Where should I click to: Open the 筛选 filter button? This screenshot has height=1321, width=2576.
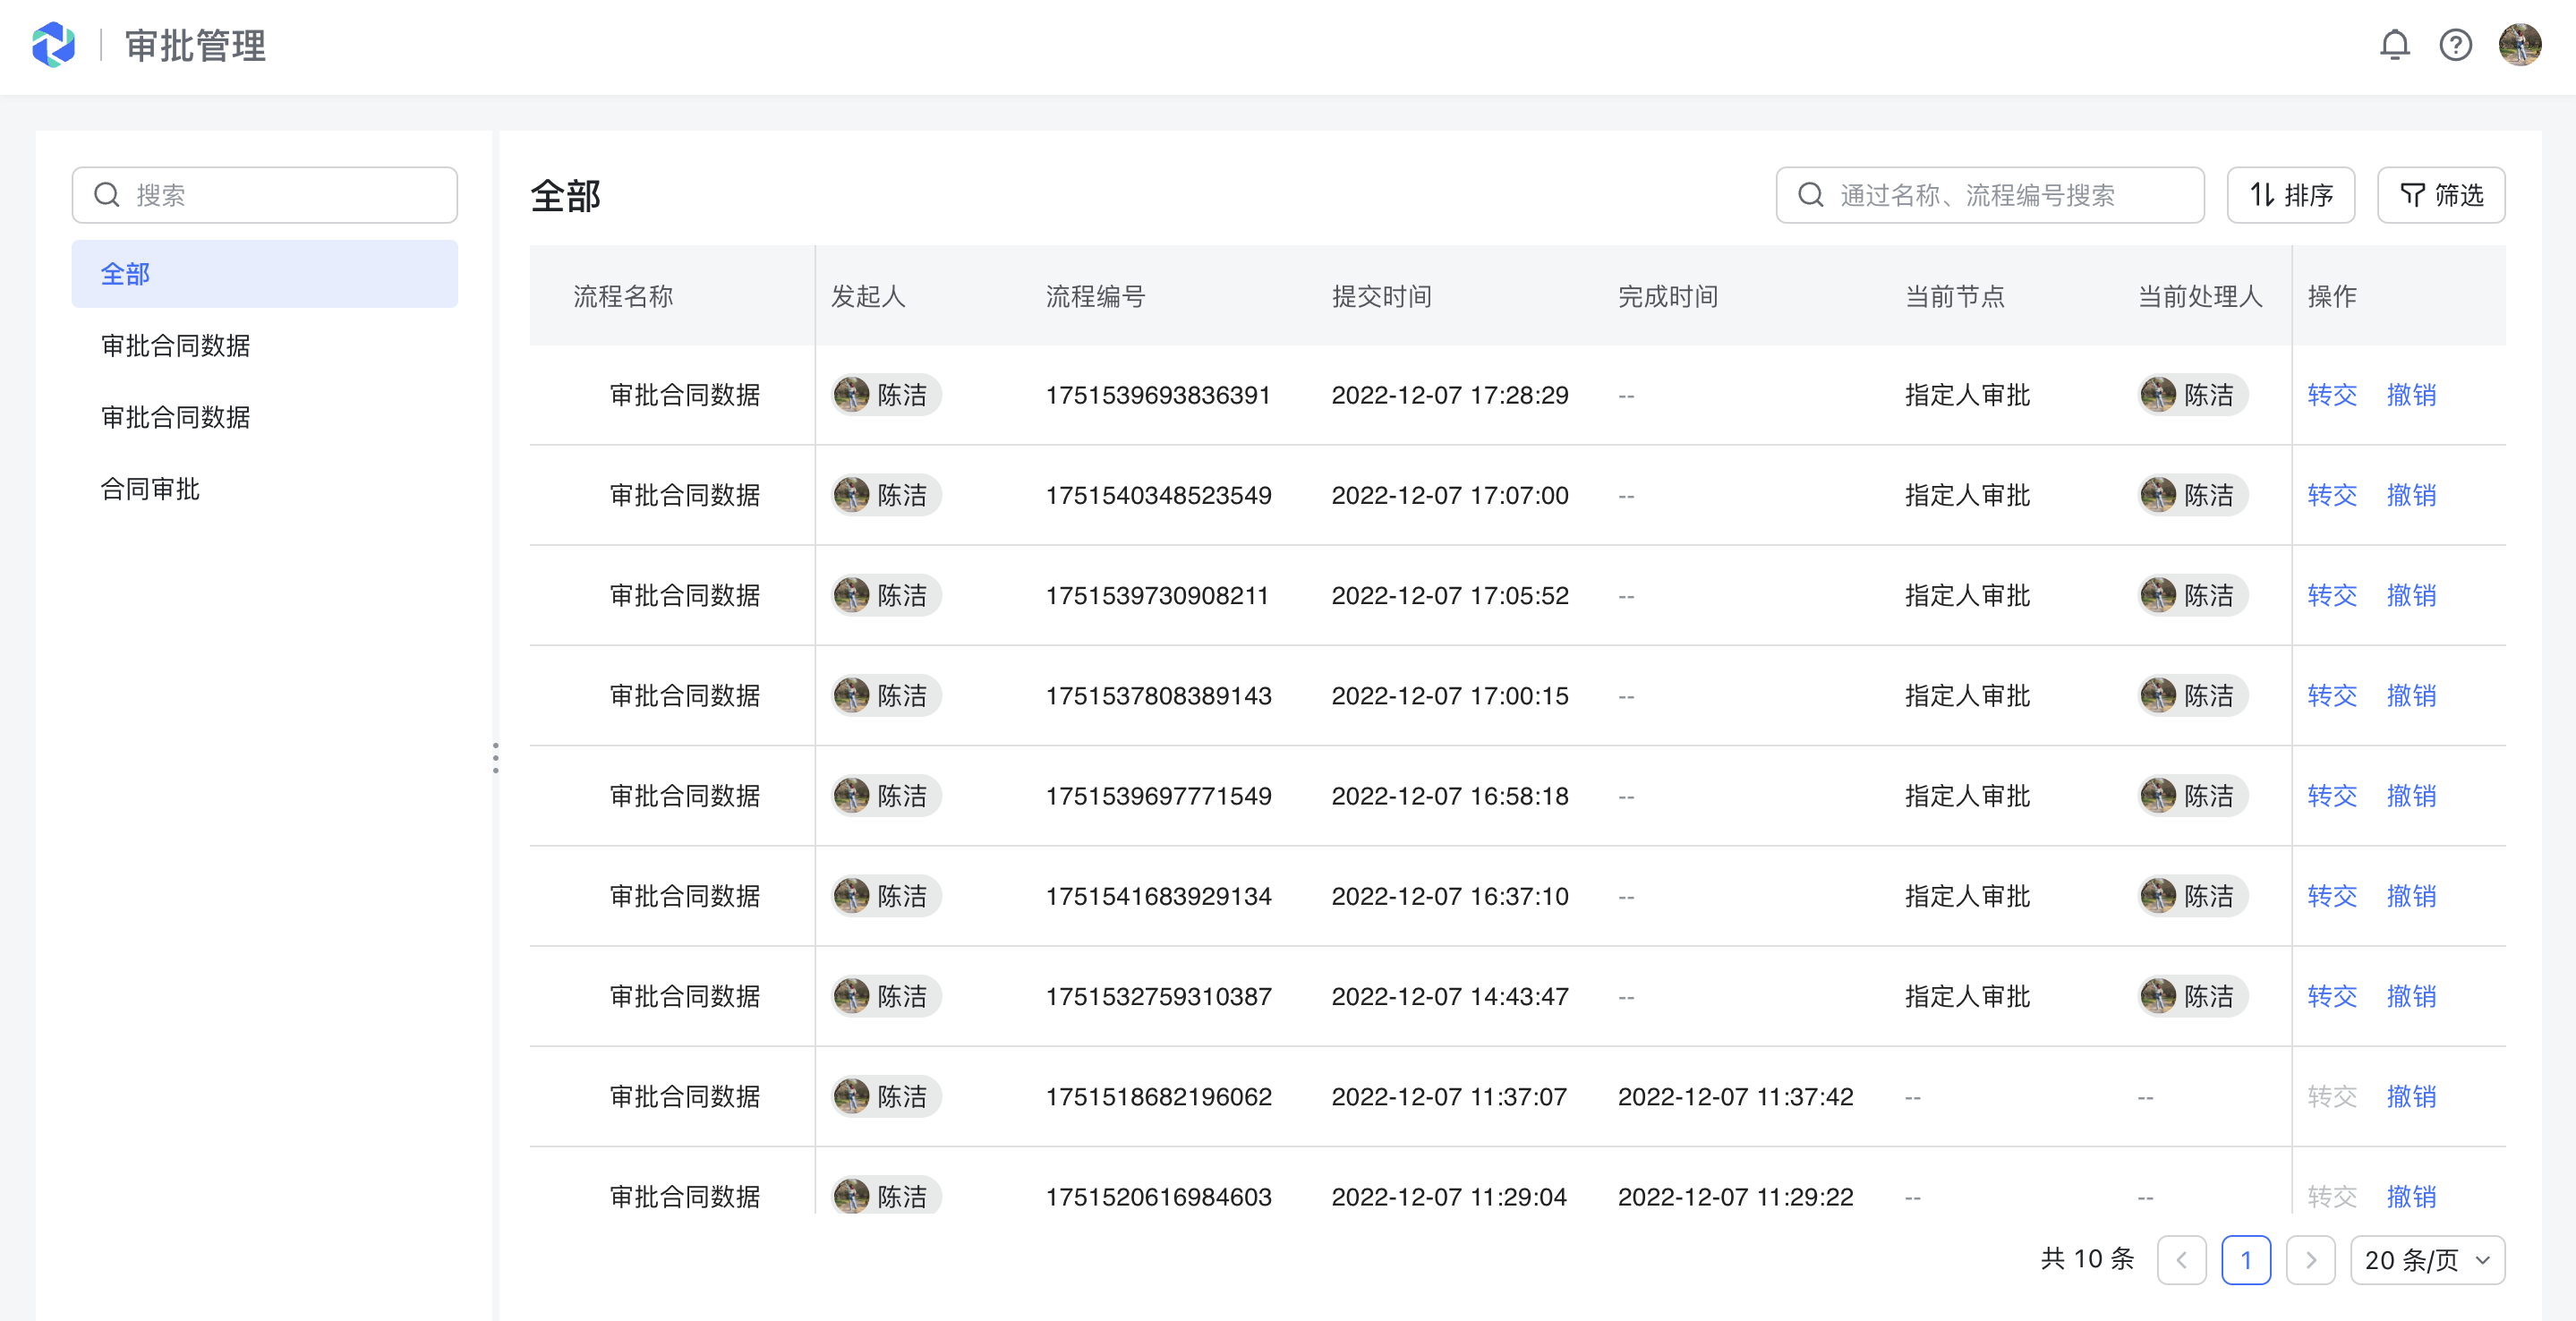[x=2441, y=195]
